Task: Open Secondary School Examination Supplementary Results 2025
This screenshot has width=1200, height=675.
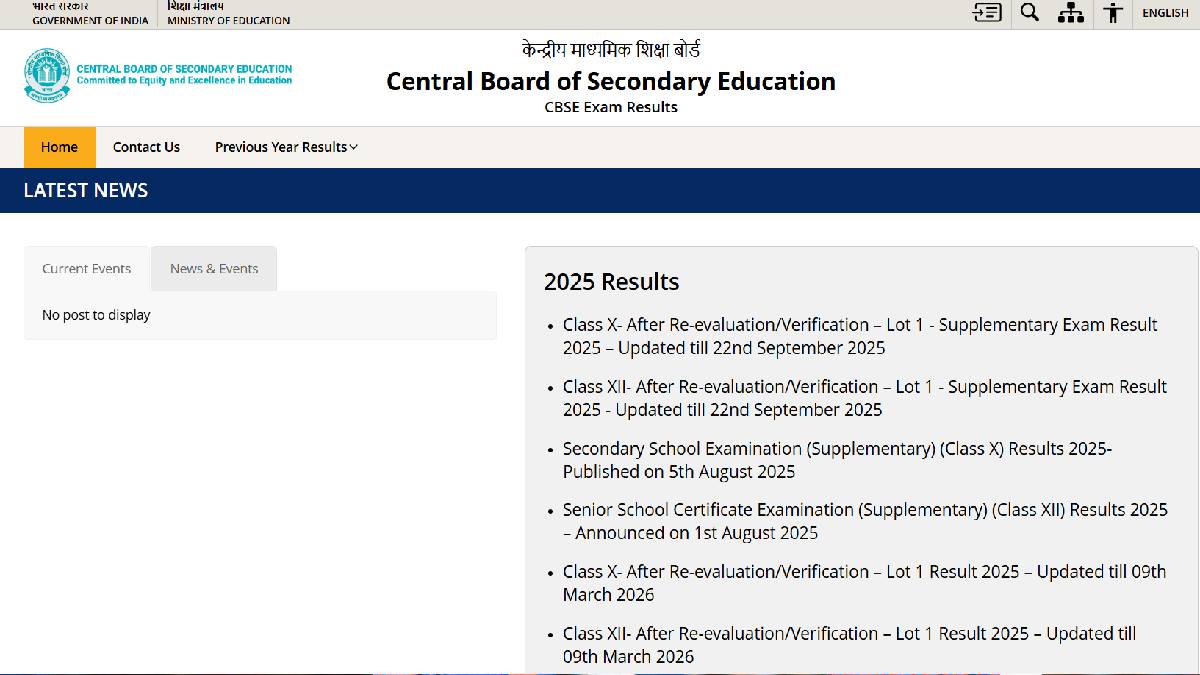Action: coord(836,460)
